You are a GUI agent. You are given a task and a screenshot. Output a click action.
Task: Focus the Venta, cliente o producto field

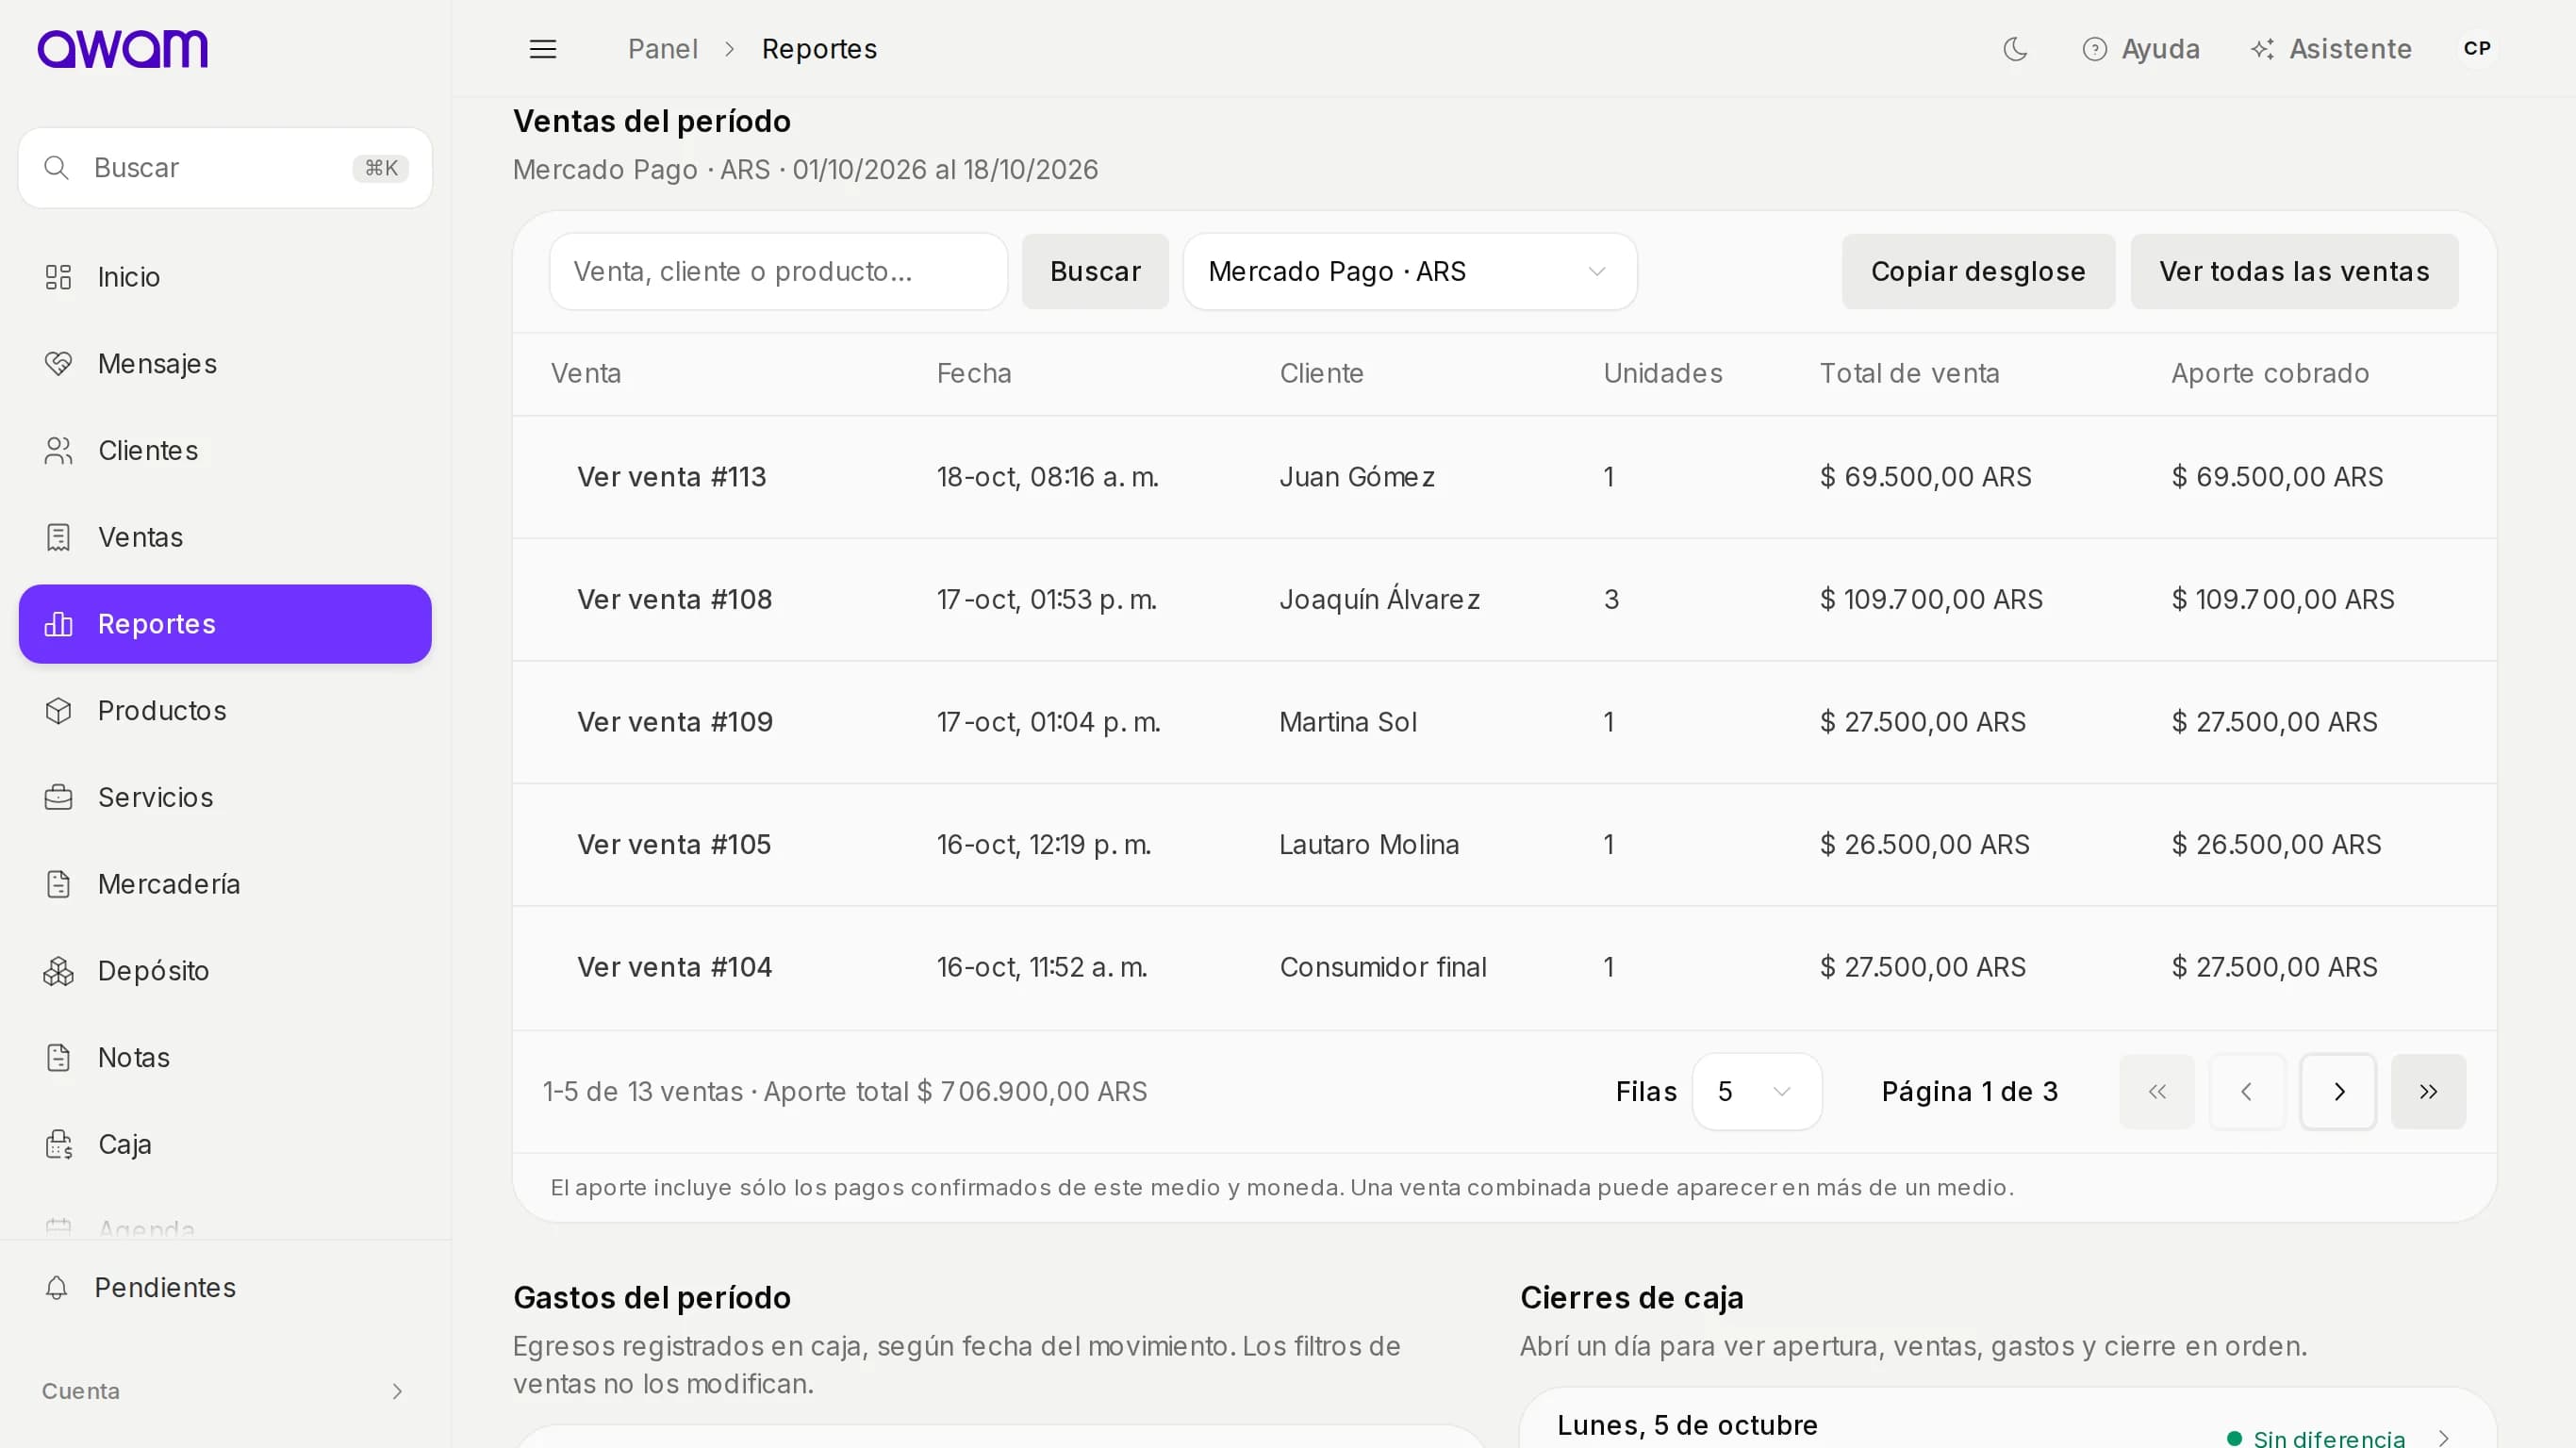point(778,272)
